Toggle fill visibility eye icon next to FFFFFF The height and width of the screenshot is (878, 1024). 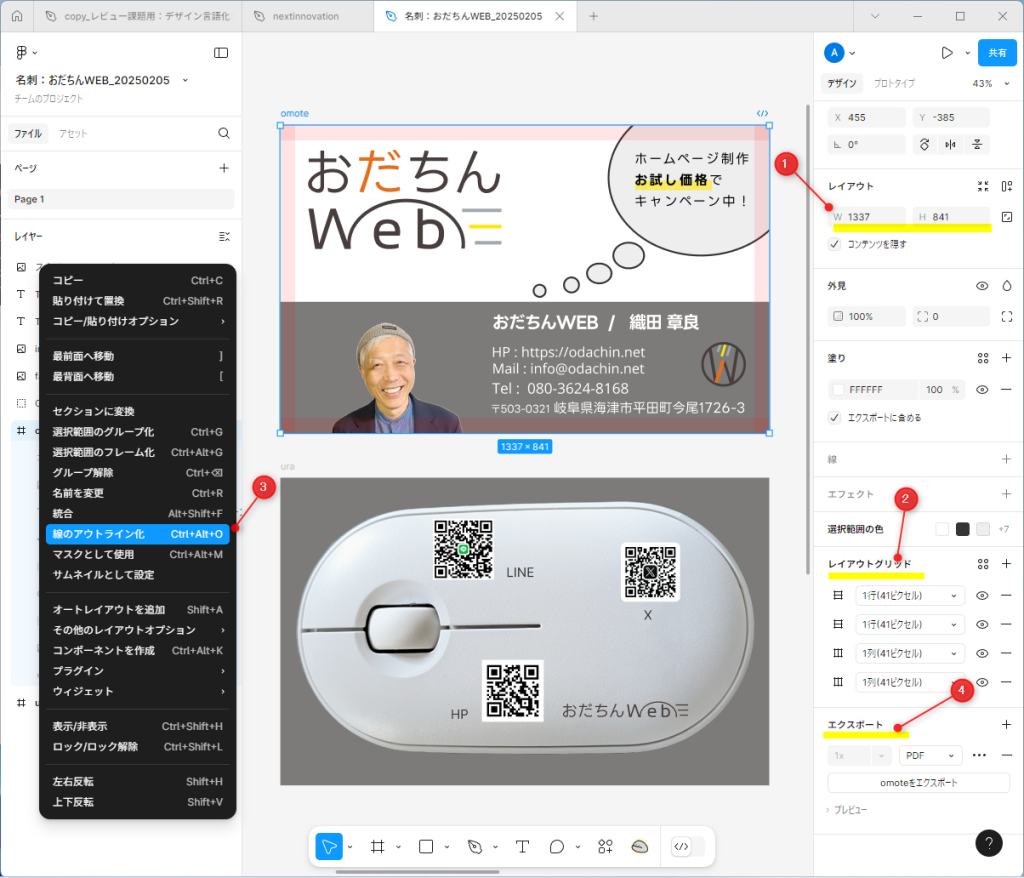[982, 389]
